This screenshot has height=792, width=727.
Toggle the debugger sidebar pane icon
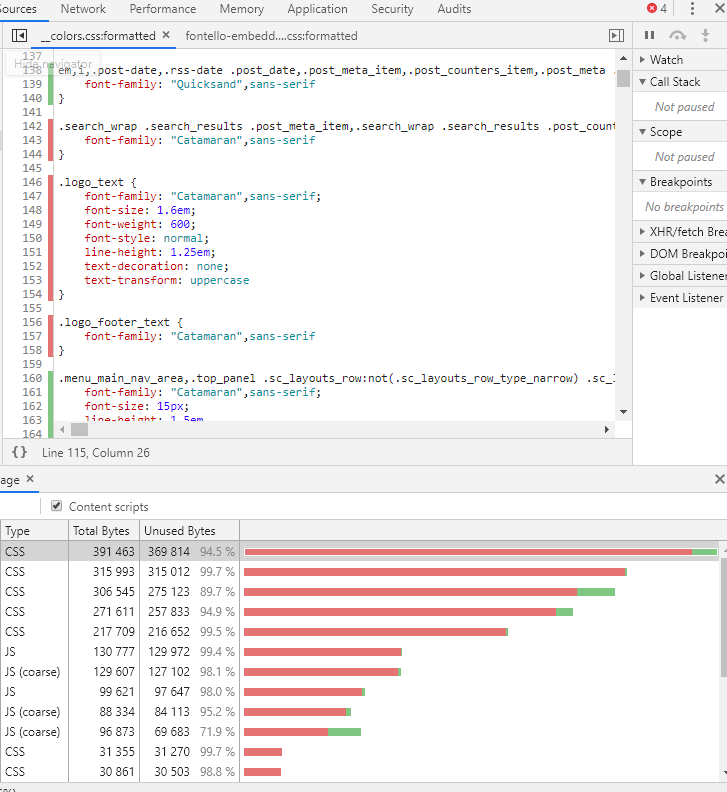click(616, 35)
